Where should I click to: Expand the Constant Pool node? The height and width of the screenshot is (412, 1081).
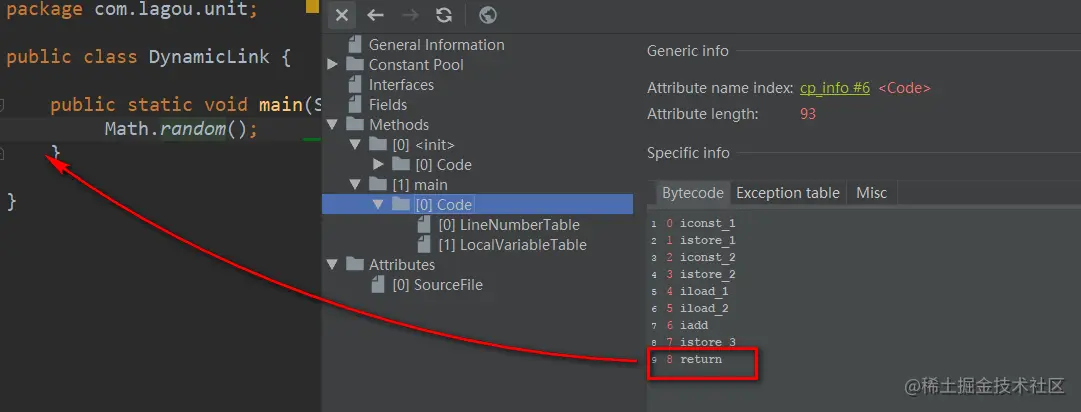pos(332,65)
